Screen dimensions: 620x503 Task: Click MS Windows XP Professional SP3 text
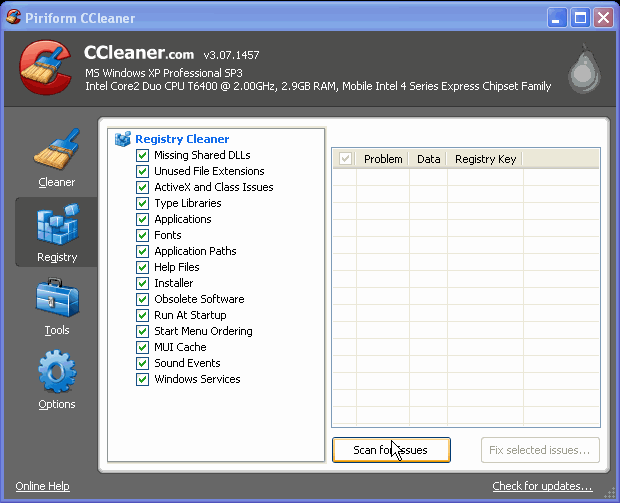click(x=164, y=73)
